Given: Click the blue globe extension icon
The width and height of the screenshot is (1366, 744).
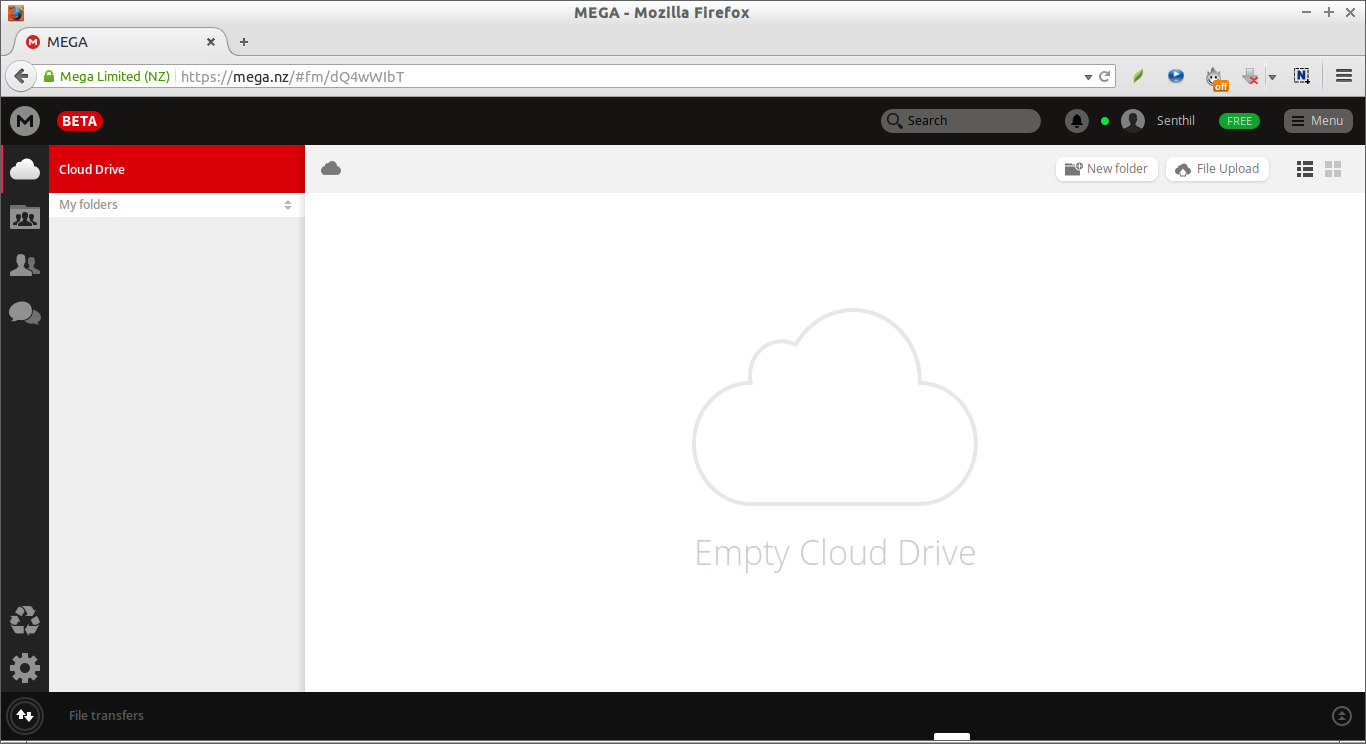Looking at the screenshot, I should point(1176,76).
